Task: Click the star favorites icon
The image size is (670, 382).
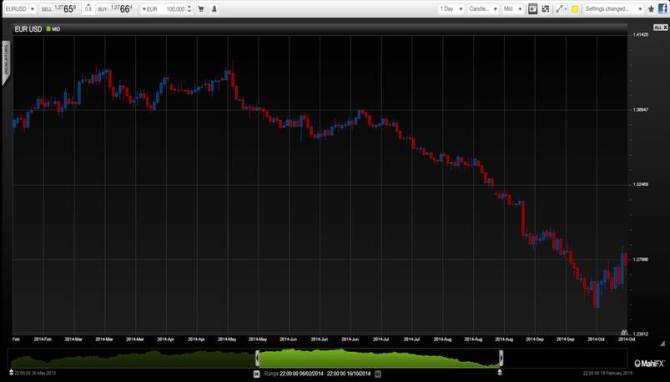Action: point(651,9)
